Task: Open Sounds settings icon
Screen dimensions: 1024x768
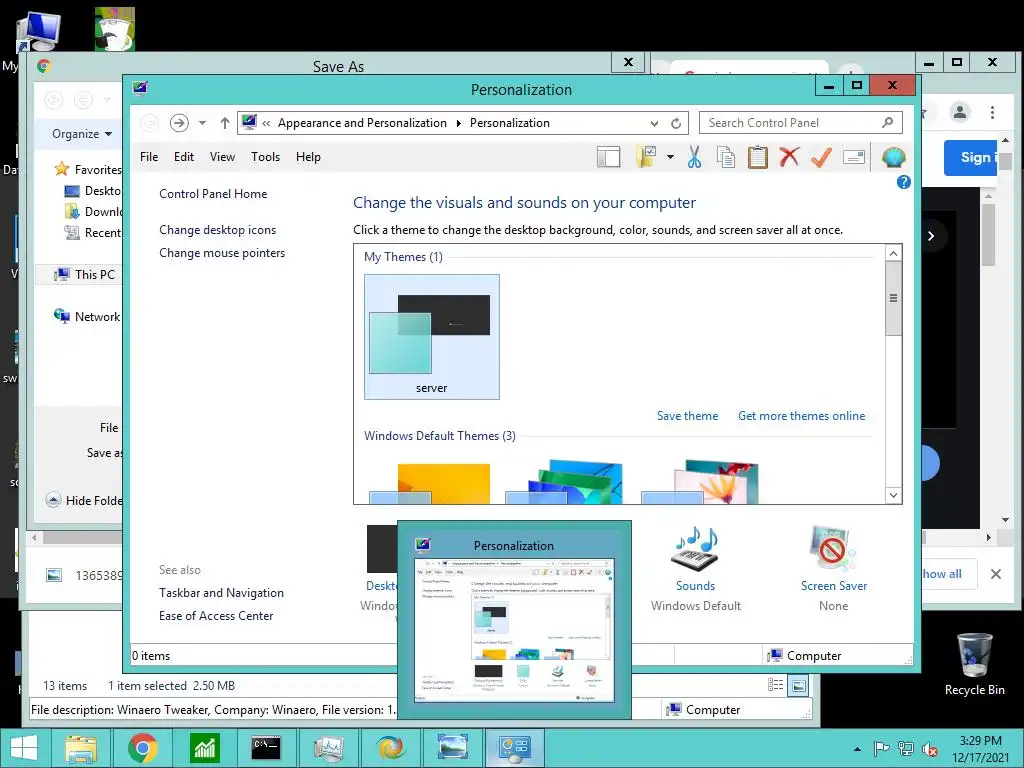Action: pos(695,549)
